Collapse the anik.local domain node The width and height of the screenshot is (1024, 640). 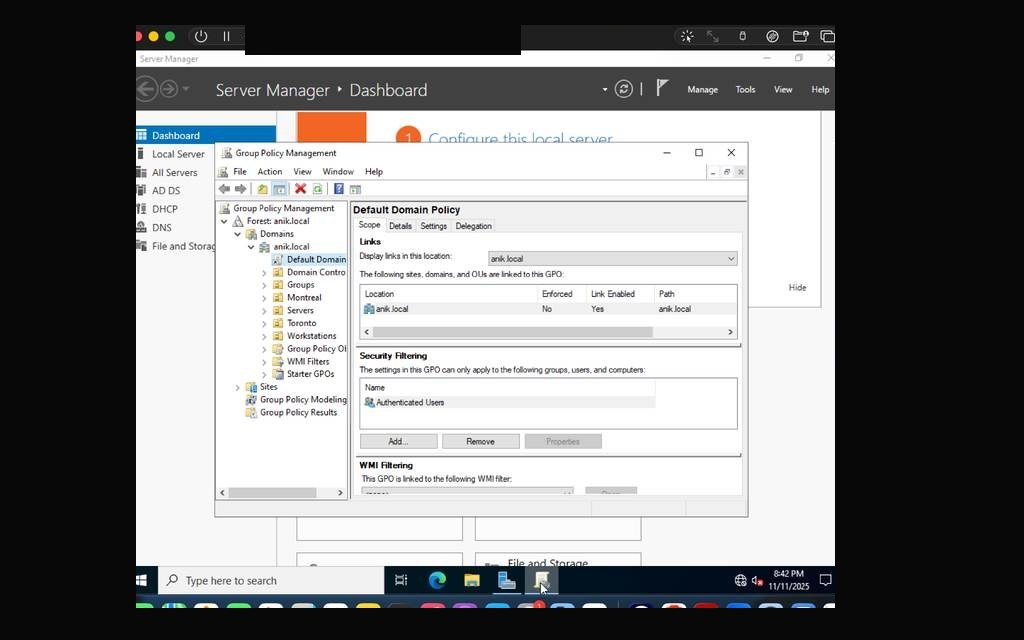click(251, 247)
